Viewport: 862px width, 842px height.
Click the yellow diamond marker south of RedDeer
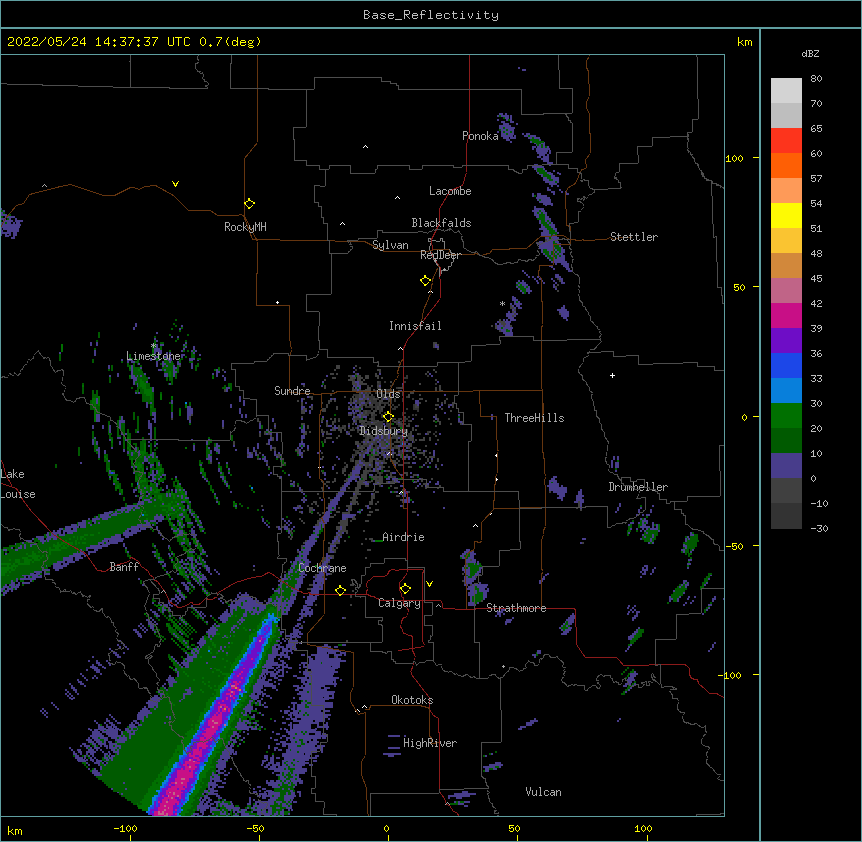[425, 281]
